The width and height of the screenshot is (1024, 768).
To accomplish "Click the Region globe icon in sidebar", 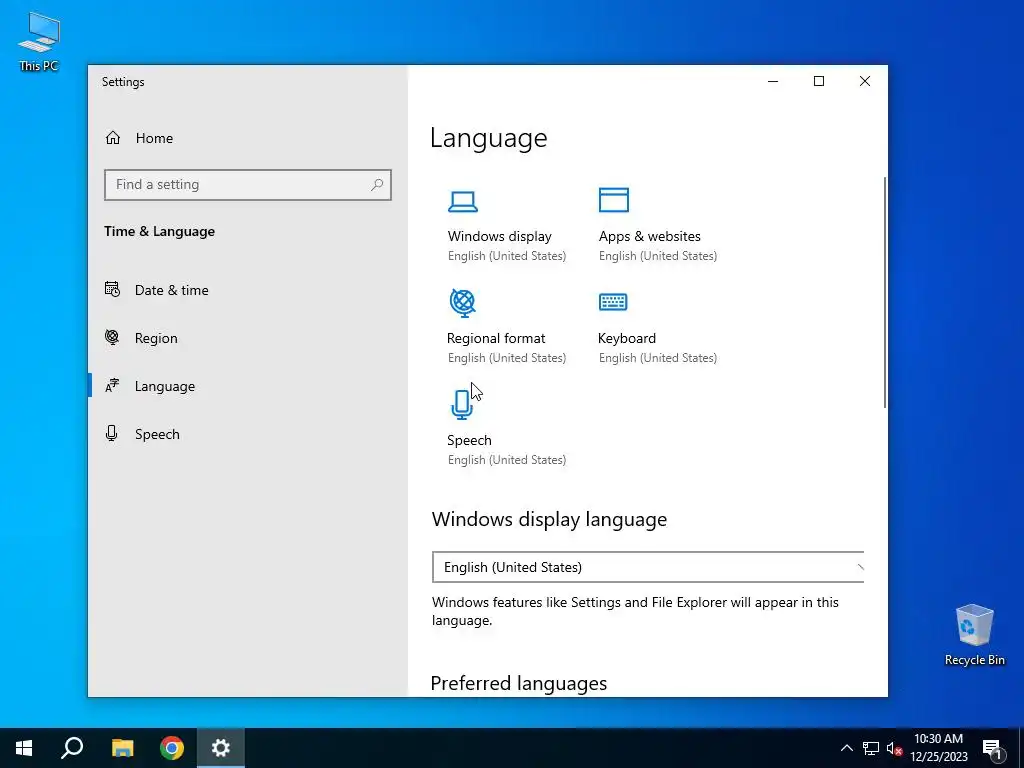I will (112, 337).
